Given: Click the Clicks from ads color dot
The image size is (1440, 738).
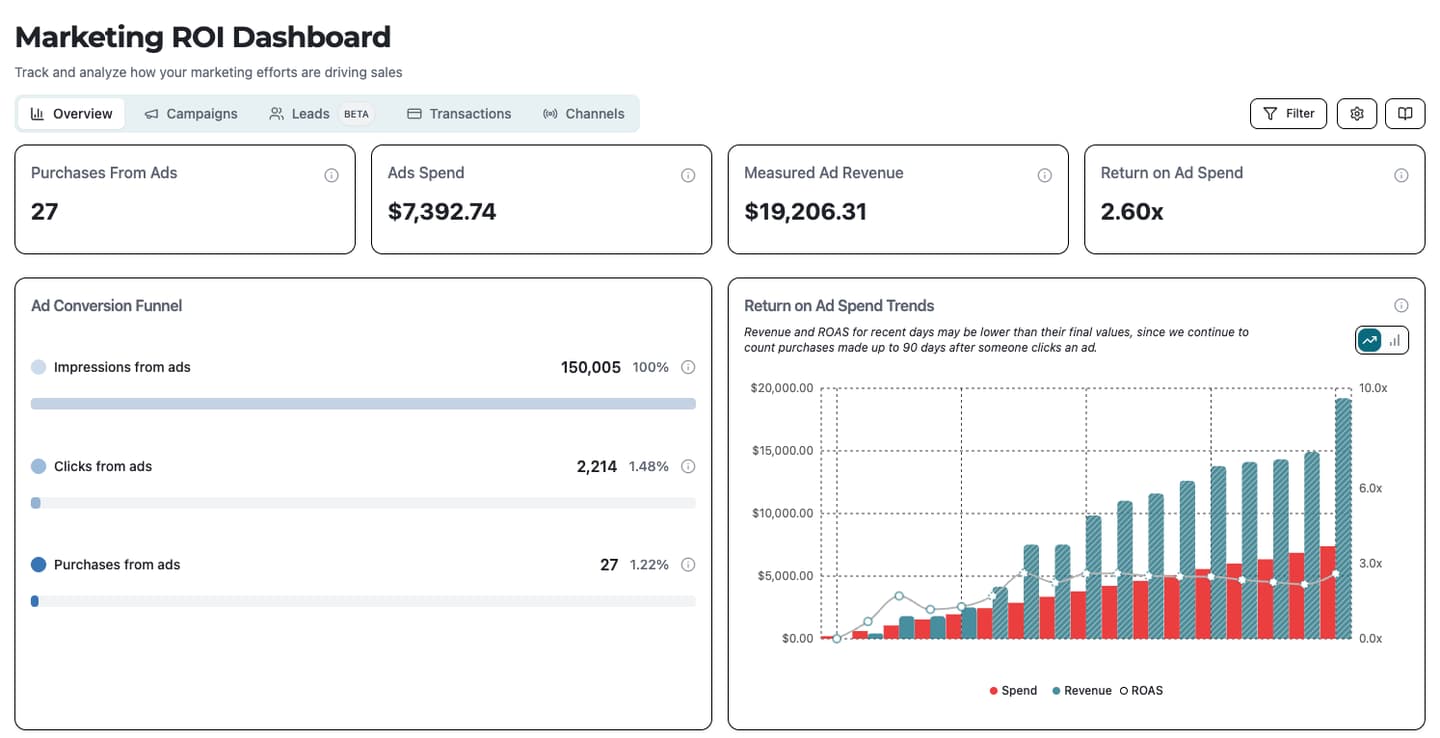Looking at the screenshot, I should 39,466.
